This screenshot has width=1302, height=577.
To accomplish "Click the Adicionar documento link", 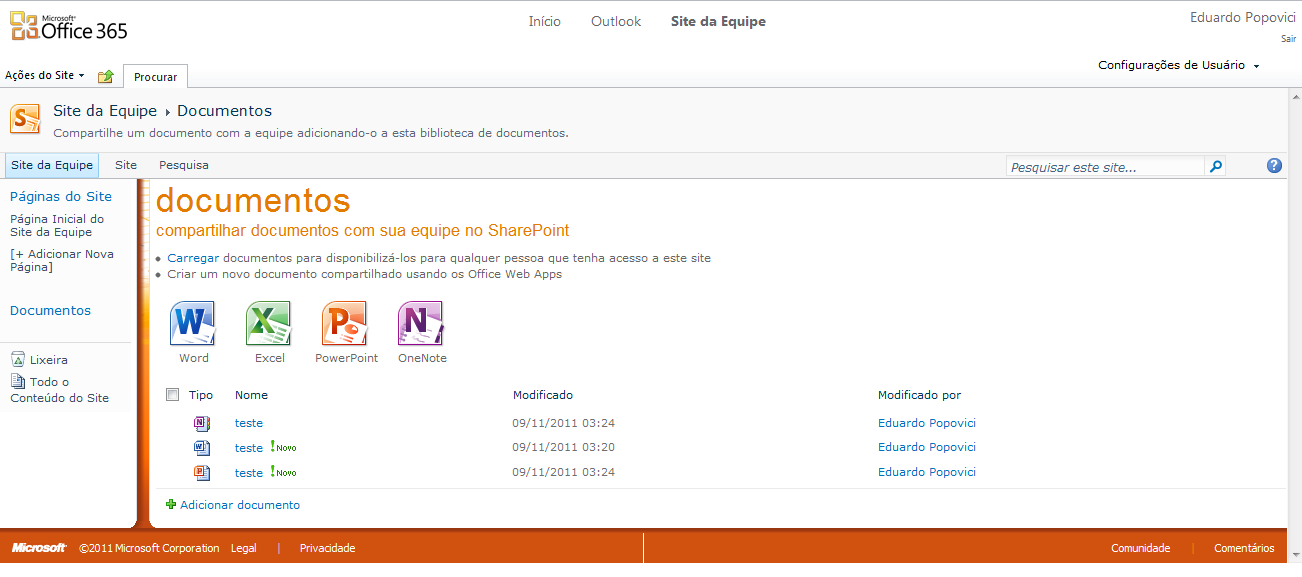I will [x=240, y=505].
